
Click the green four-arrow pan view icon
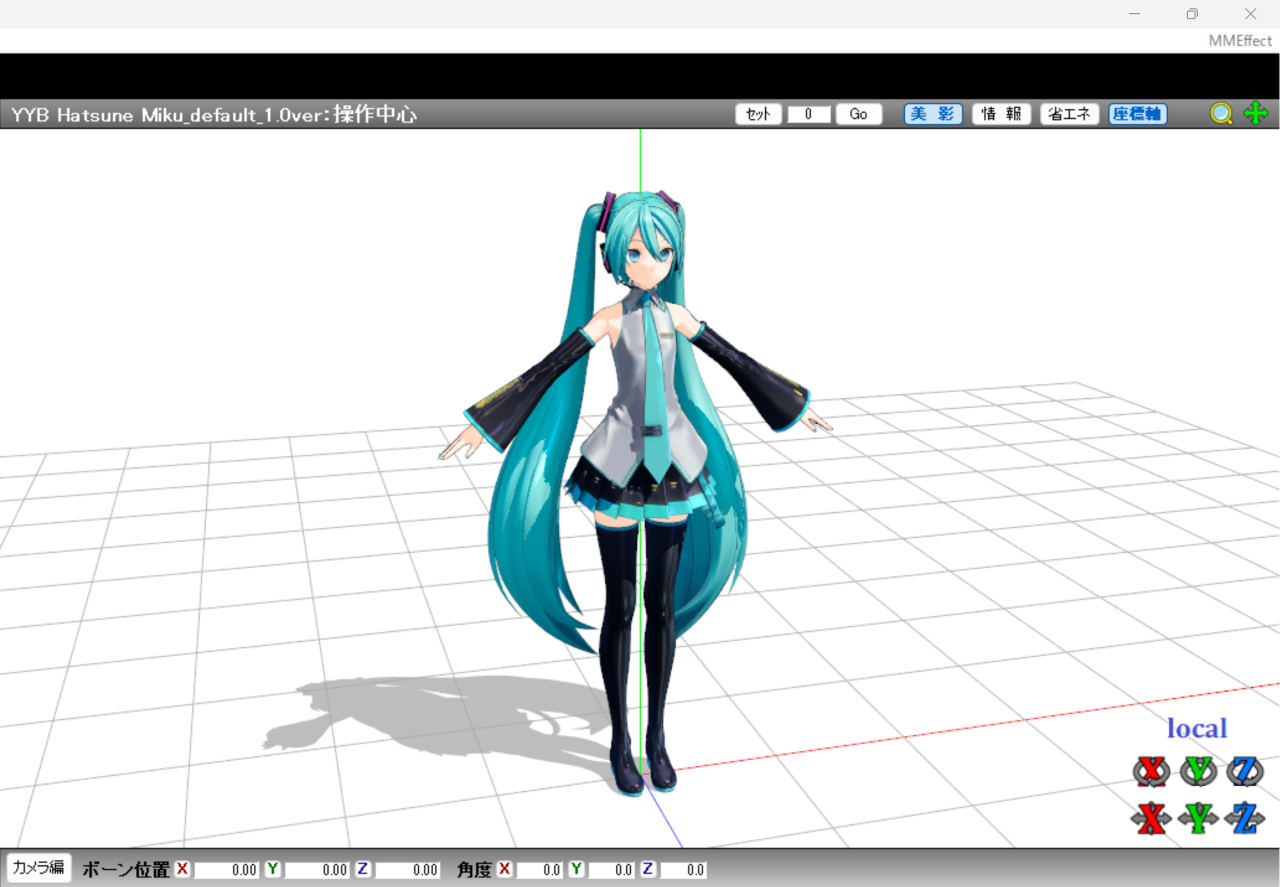click(1255, 113)
